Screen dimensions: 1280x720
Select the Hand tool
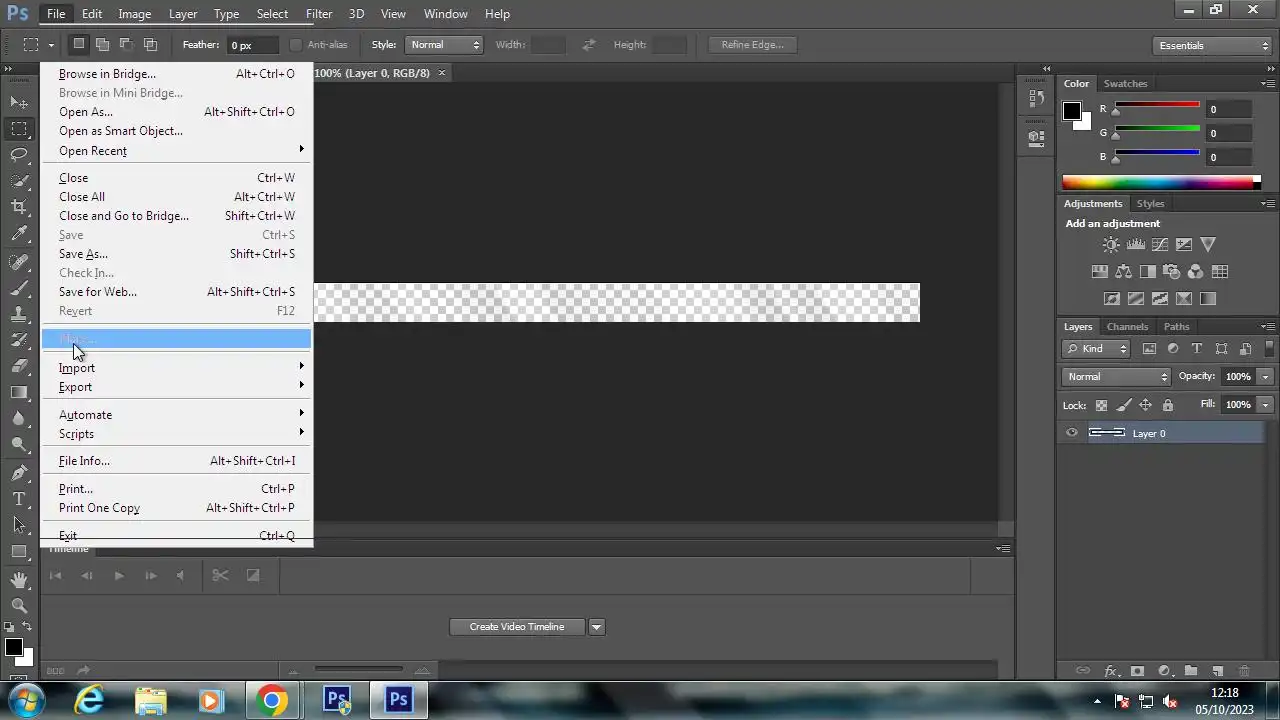[x=19, y=580]
